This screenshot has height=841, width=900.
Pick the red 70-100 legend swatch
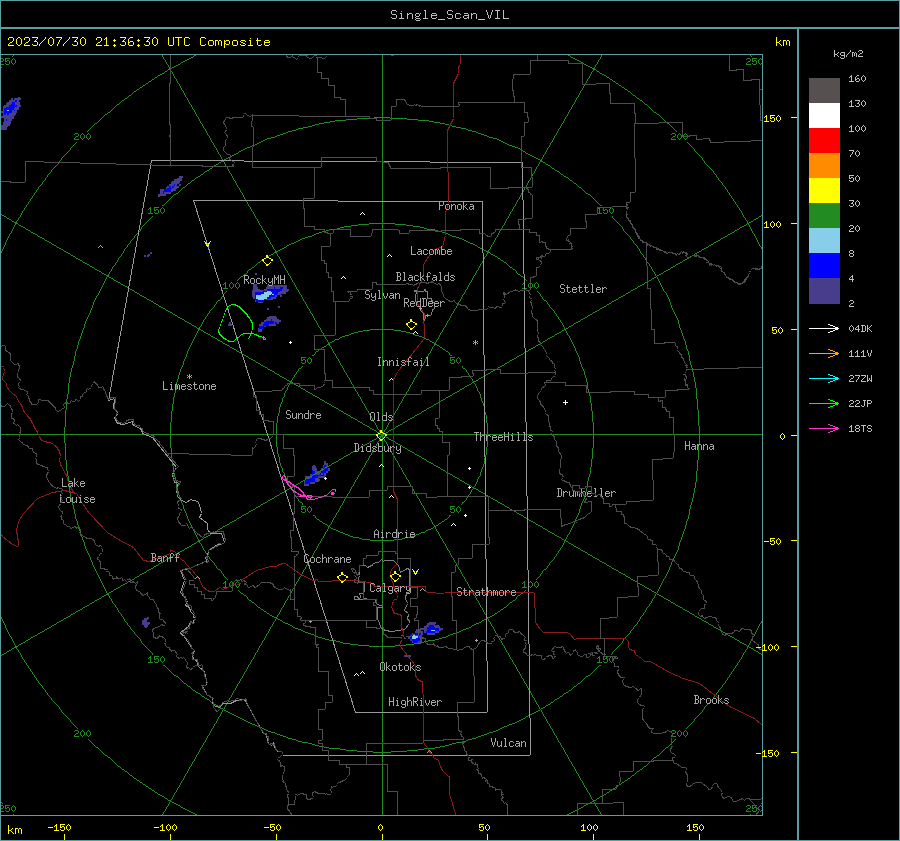click(824, 141)
